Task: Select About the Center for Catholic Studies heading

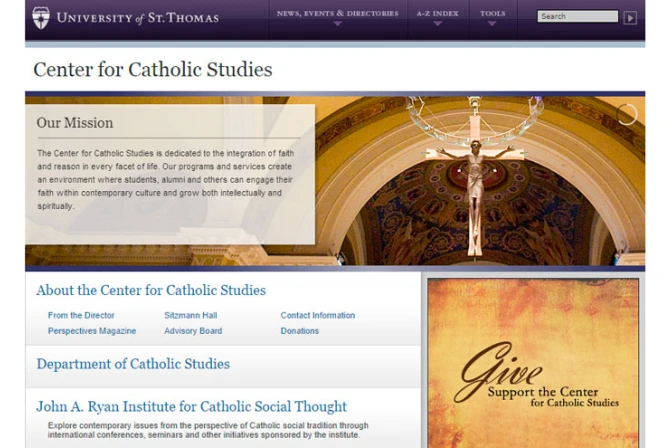Action: pos(151,291)
